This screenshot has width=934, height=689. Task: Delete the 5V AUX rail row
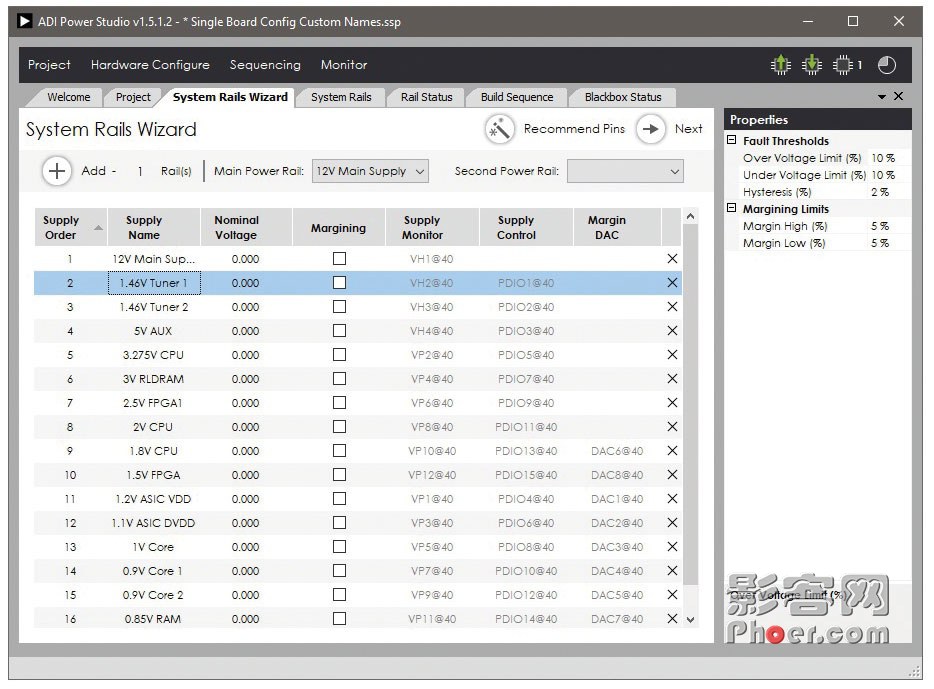672,331
